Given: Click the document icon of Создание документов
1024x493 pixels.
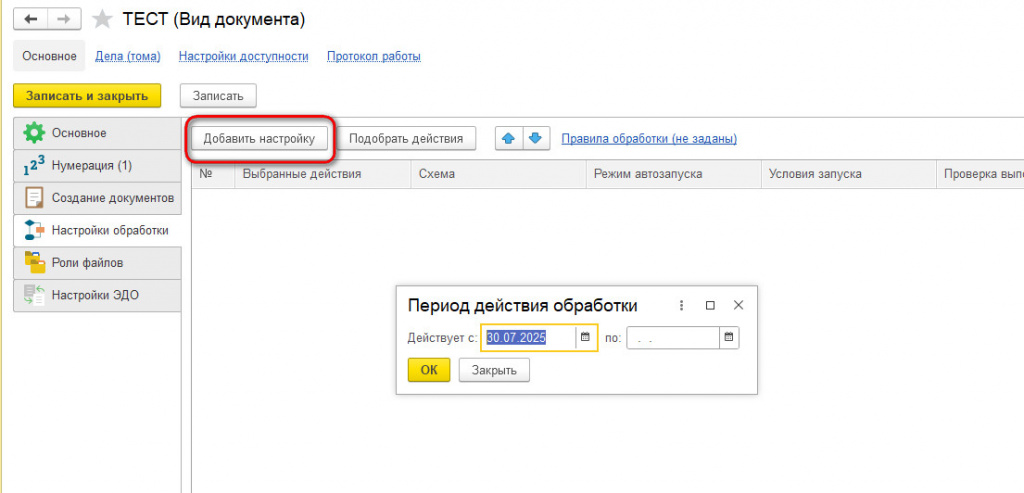Looking at the screenshot, I should pyautogui.click(x=33, y=198).
